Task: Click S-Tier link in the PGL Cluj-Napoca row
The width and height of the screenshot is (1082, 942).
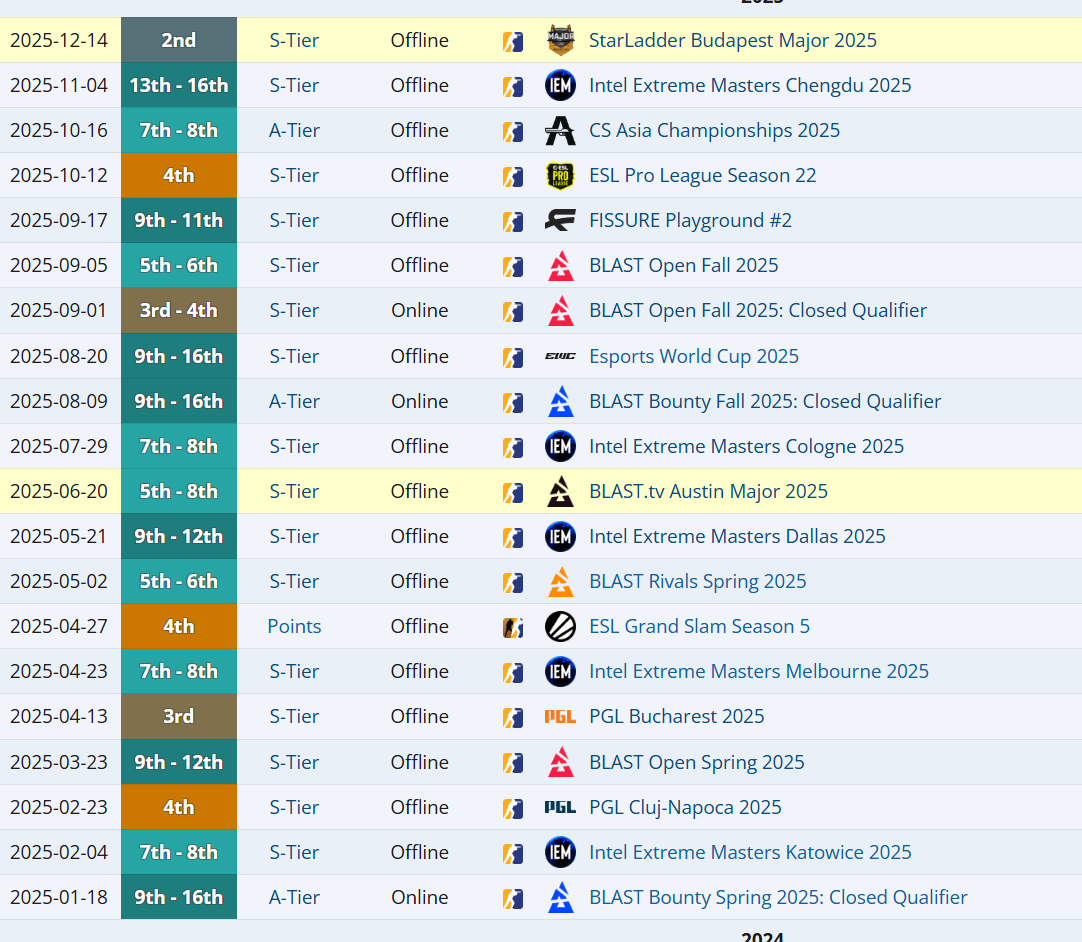Action: pyautogui.click(x=294, y=807)
